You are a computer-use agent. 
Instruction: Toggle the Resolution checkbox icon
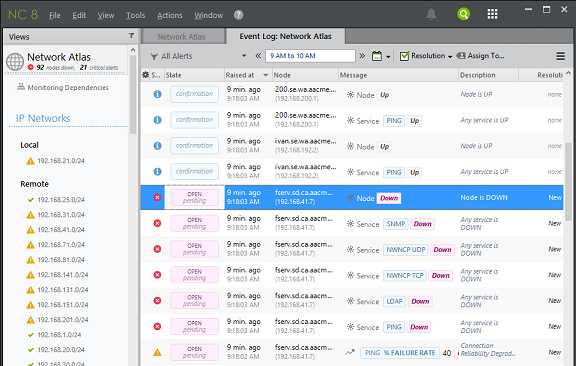coord(404,56)
